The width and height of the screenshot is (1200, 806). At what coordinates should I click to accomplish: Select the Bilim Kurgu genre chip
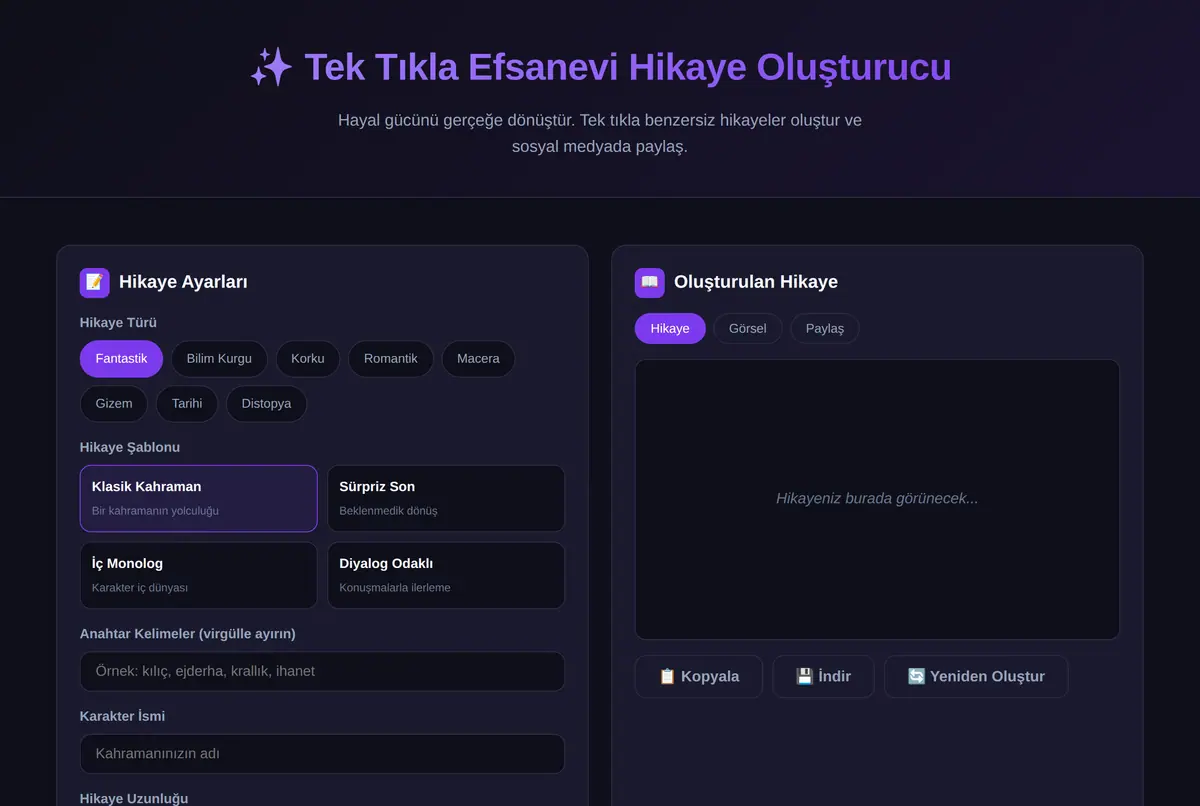click(219, 359)
